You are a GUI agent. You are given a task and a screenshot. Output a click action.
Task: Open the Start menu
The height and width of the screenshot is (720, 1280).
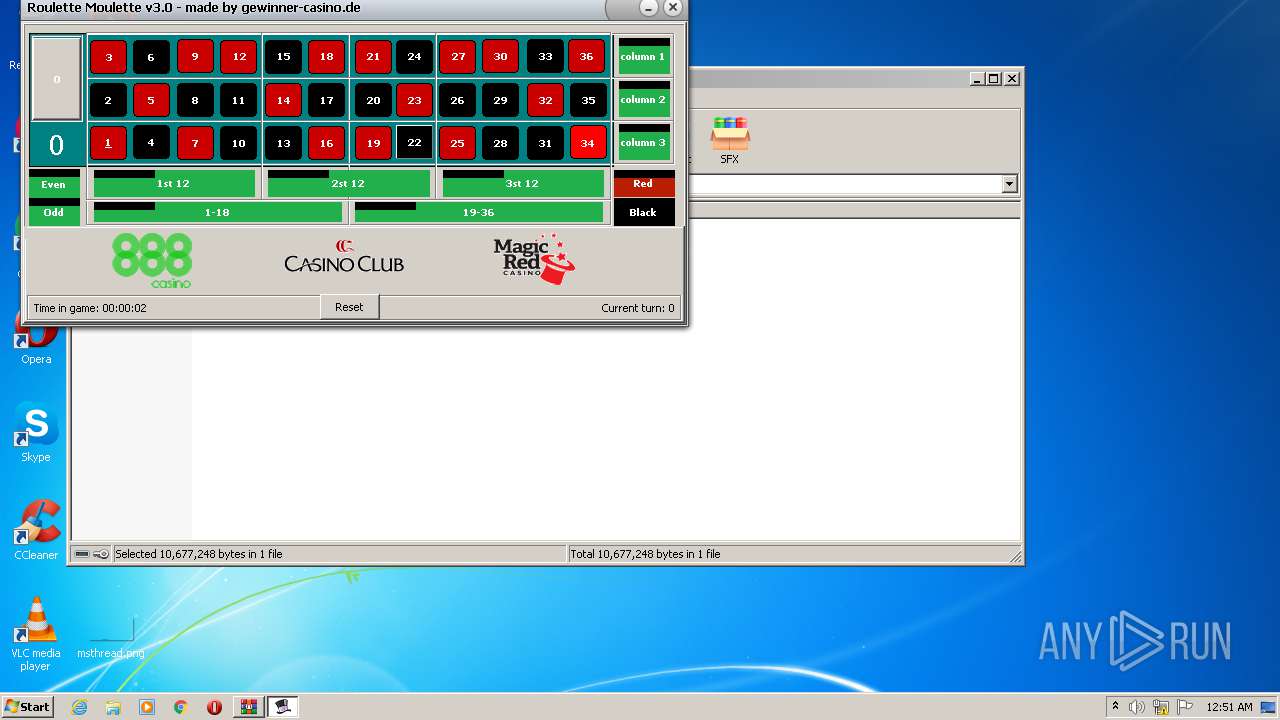[27, 707]
